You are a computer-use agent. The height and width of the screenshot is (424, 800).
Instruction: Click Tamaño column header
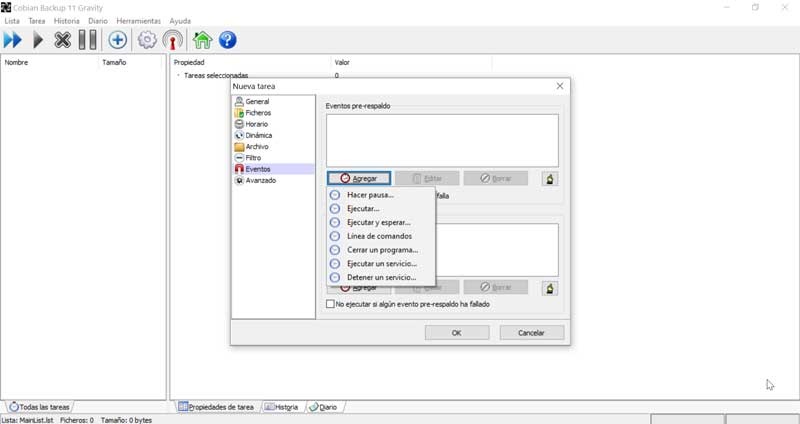tap(130, 62)
